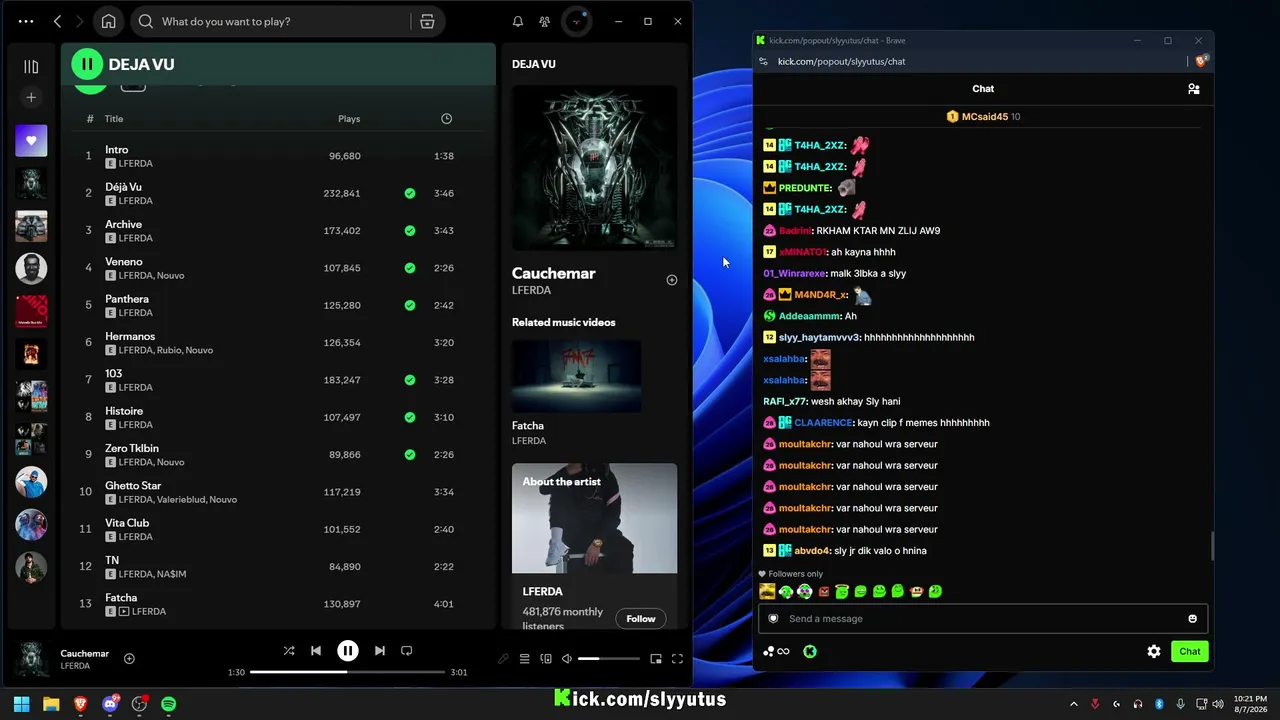
Task: Open Discord from taskbar
Action: point(111,704)
